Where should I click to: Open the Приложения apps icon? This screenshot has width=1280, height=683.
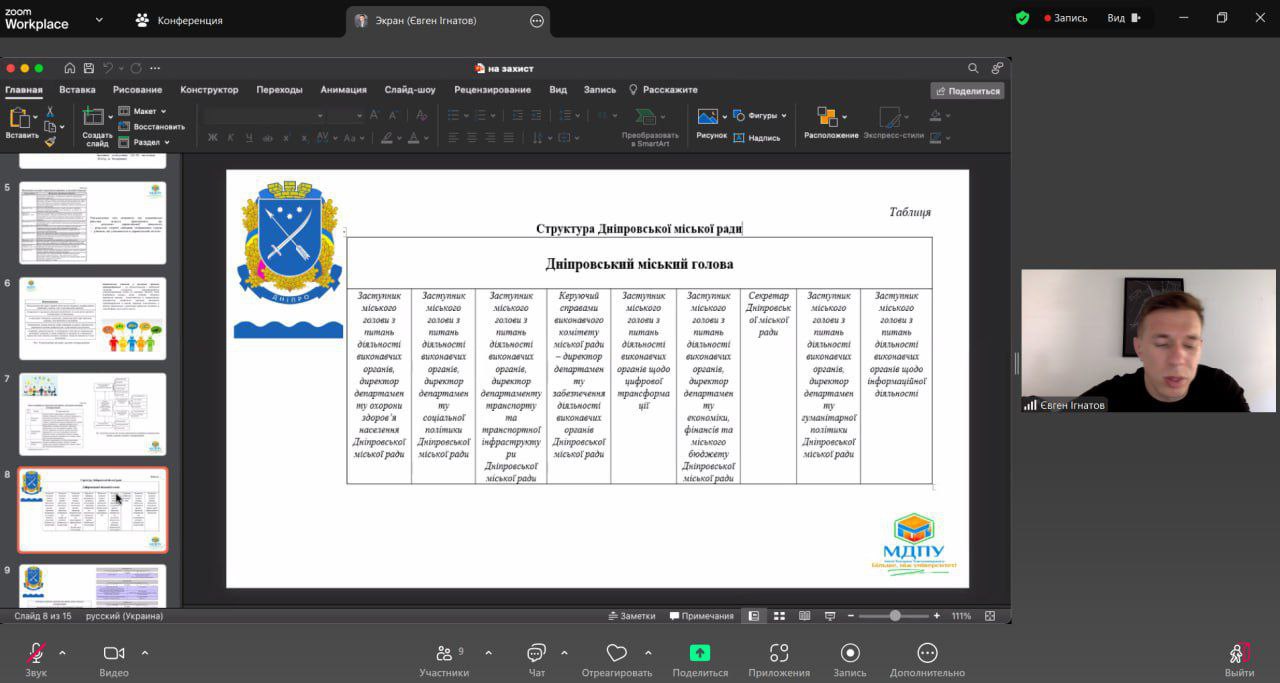coord(779,654)
